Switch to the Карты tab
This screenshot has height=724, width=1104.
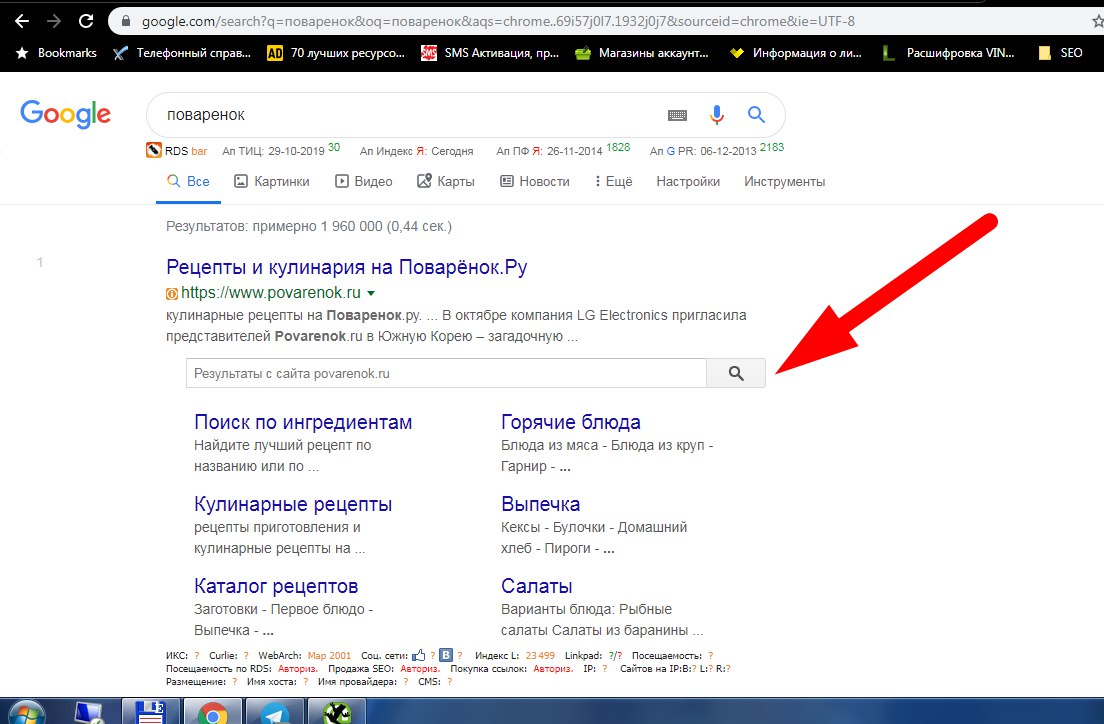446,182
